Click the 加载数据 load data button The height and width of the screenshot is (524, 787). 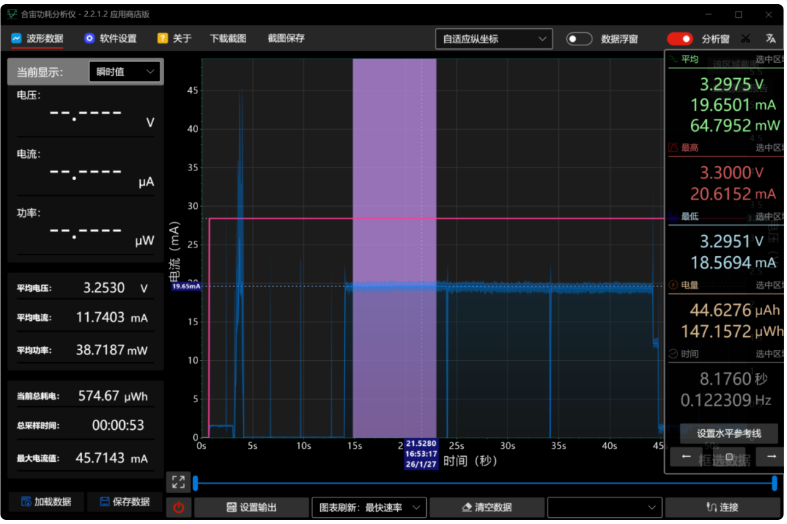46,501
